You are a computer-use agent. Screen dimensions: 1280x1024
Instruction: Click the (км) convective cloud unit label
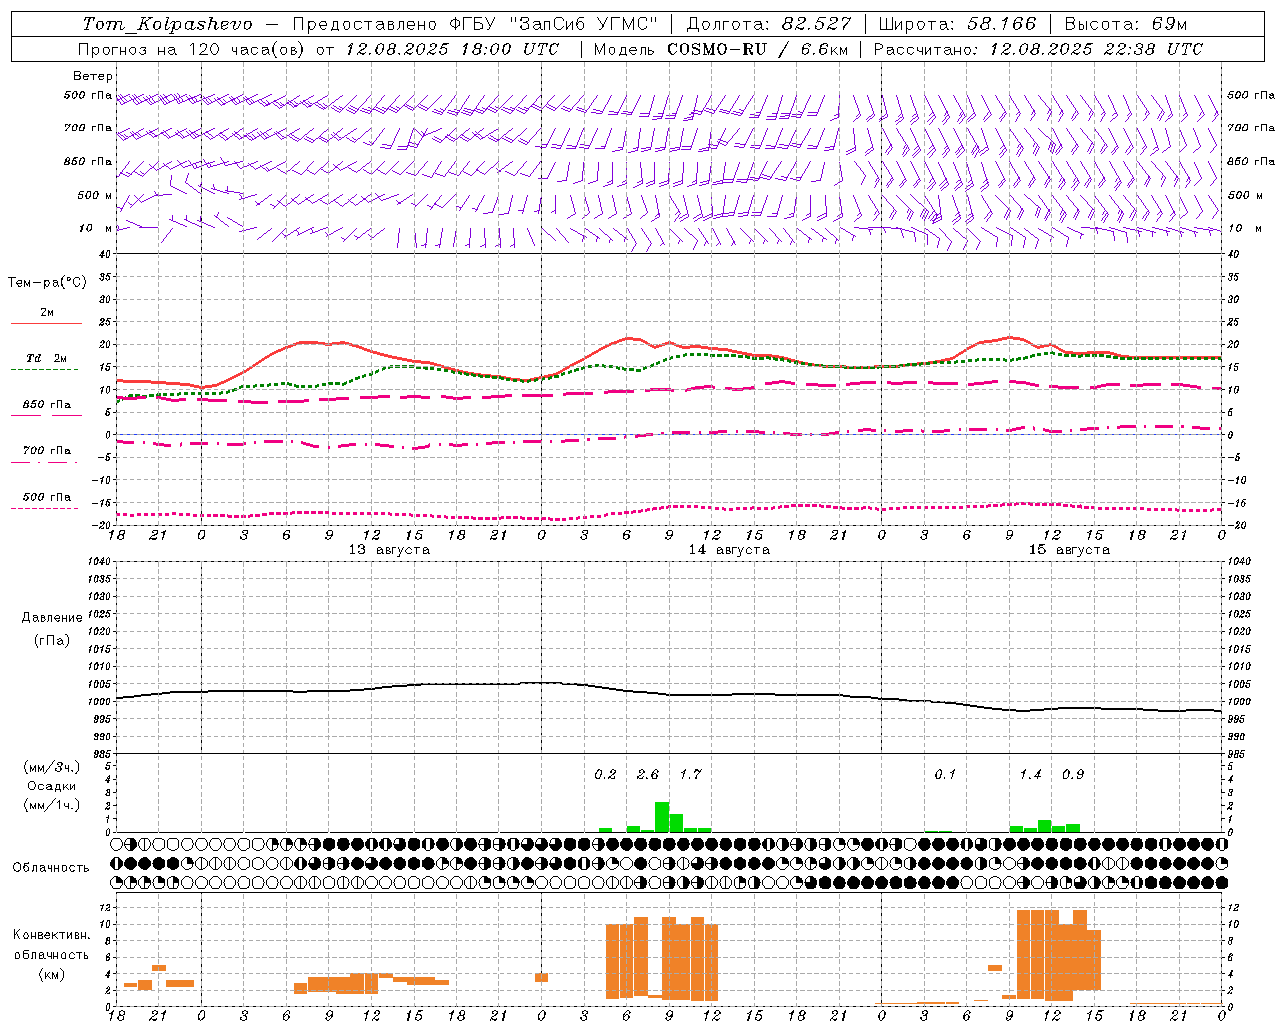(x=51, y=974)
